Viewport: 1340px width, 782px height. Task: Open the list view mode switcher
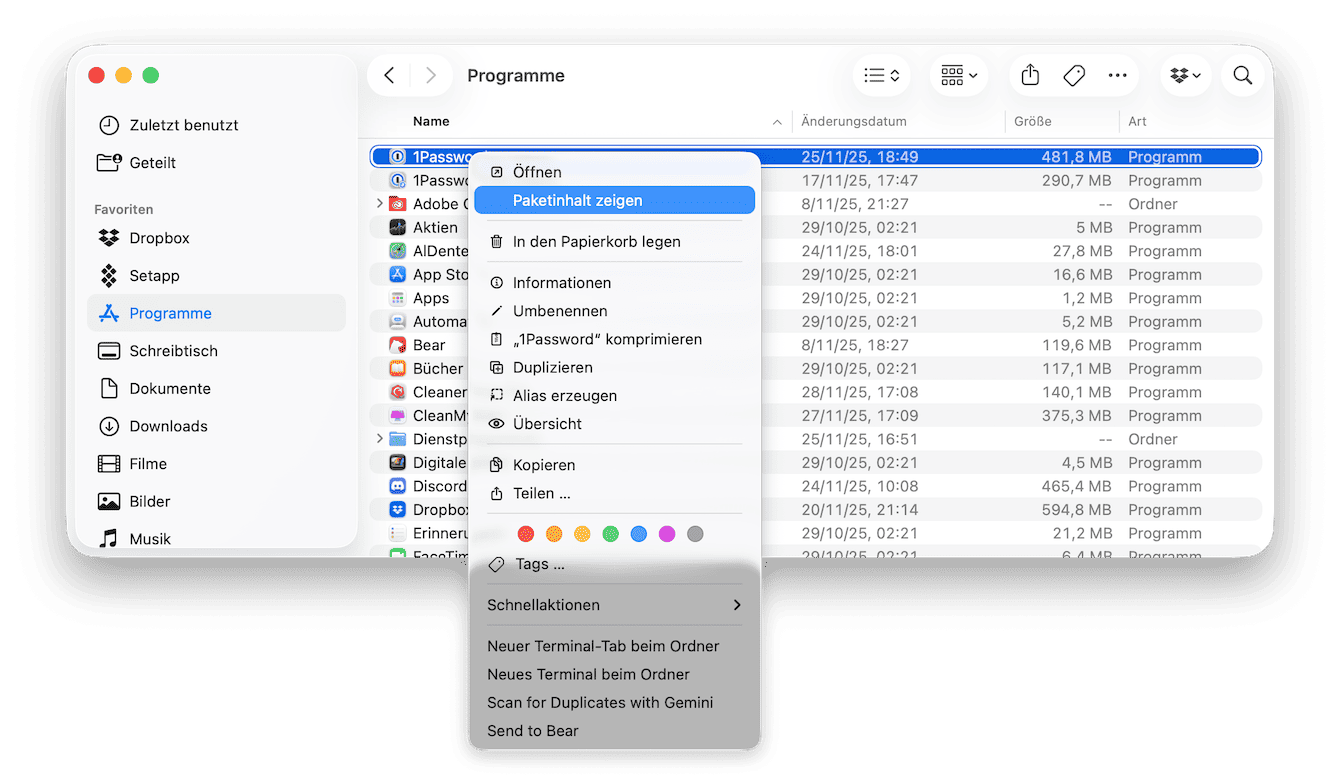(881, 76)
